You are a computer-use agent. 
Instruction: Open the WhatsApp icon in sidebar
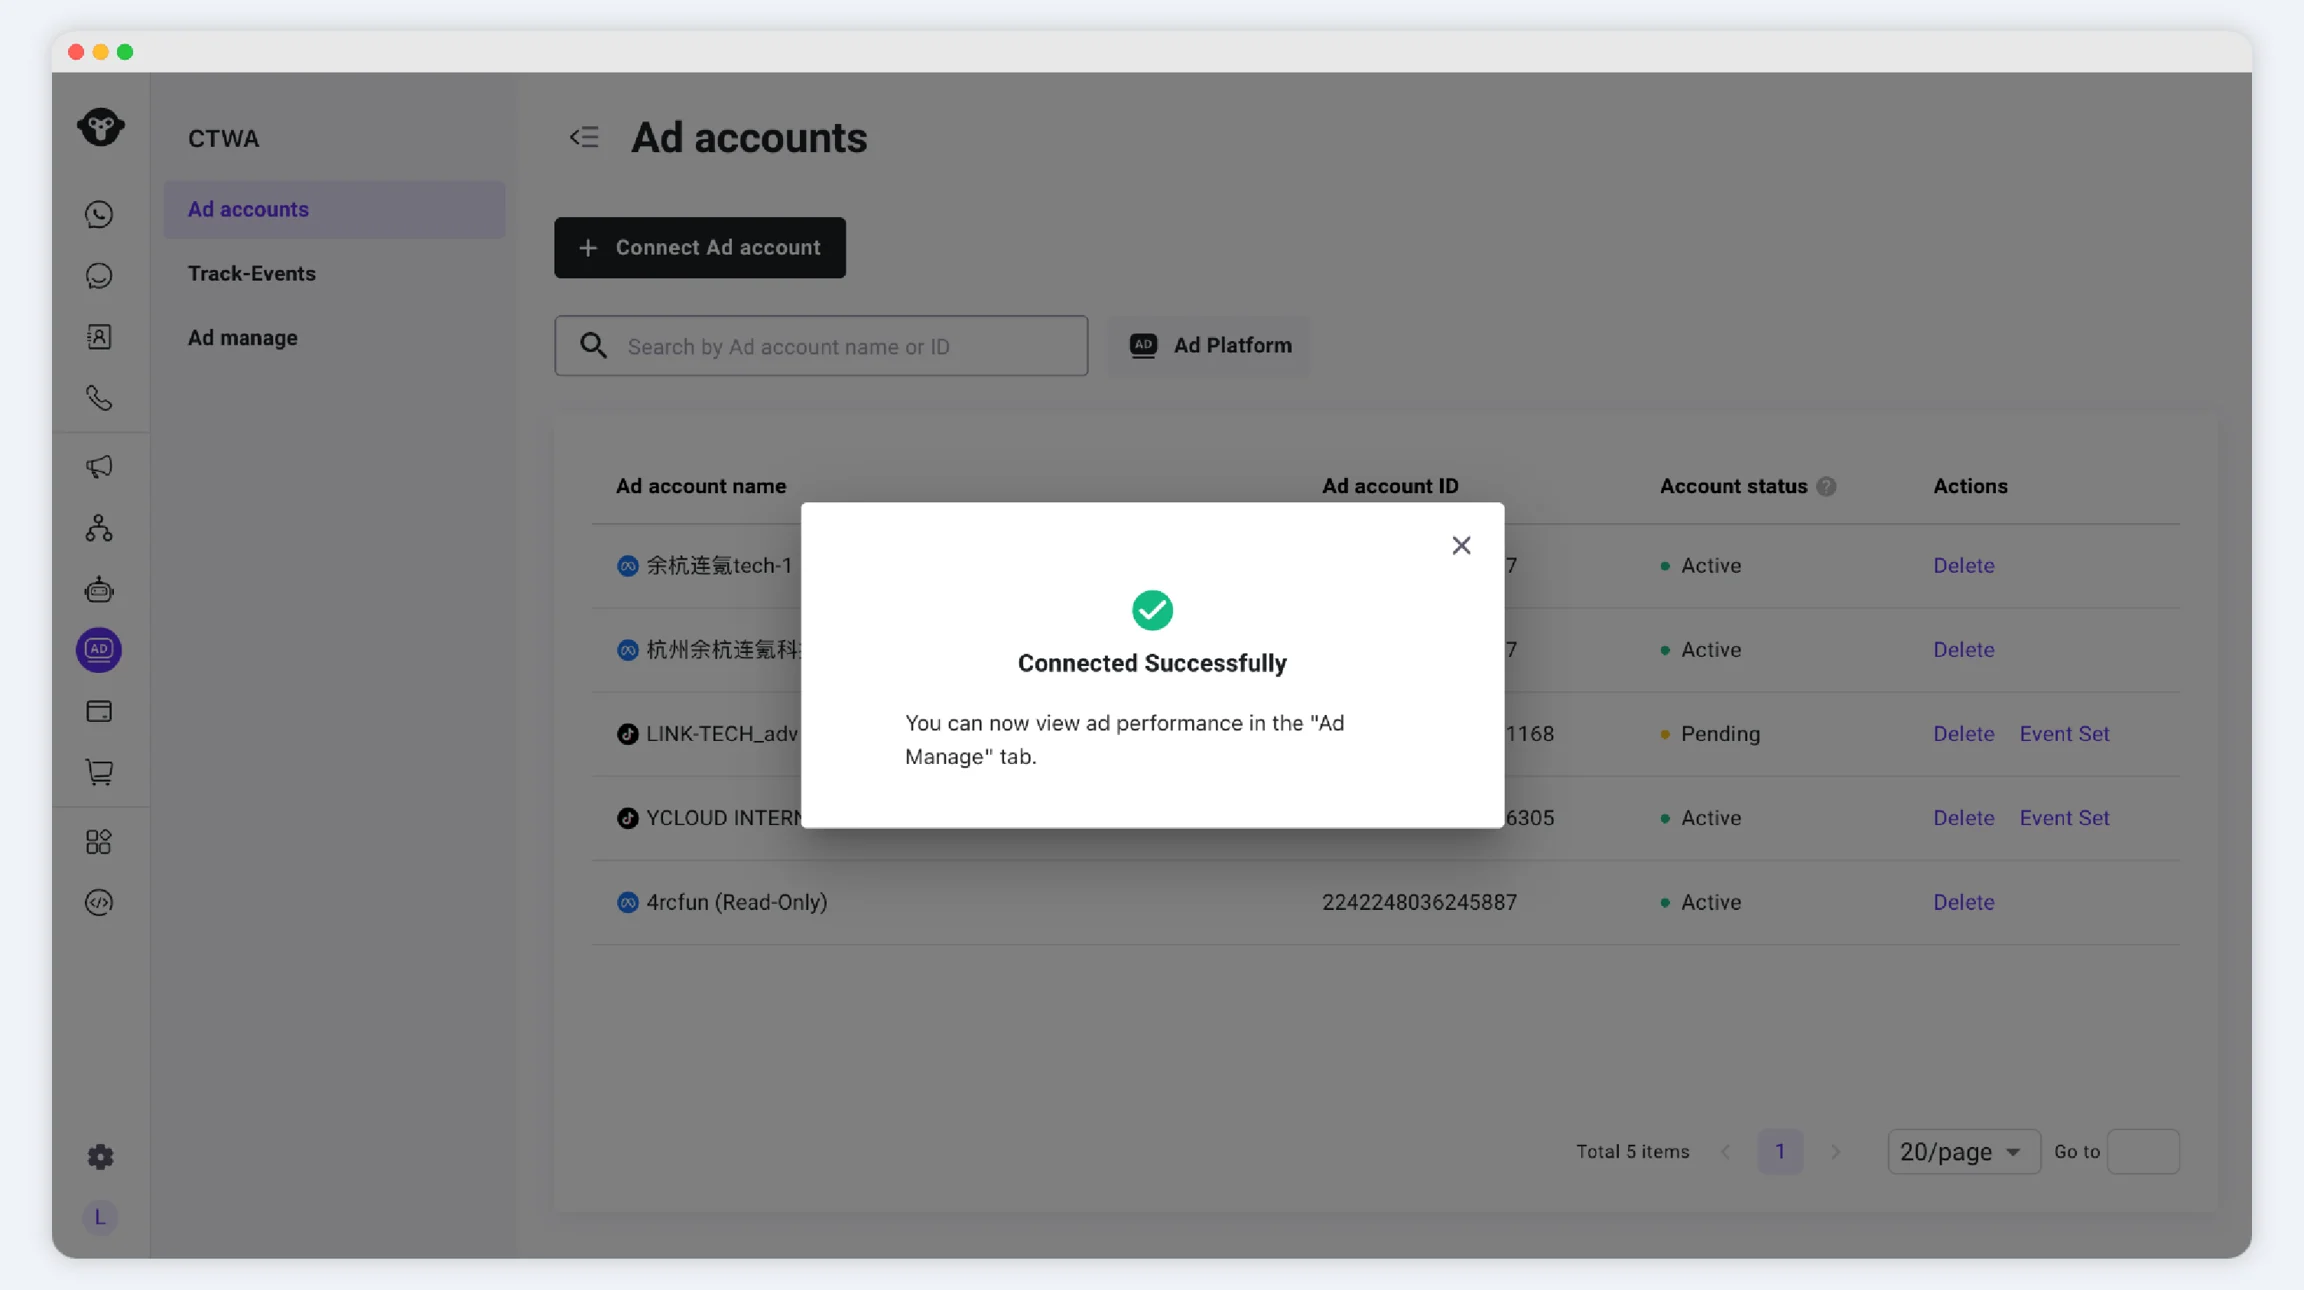99,214
